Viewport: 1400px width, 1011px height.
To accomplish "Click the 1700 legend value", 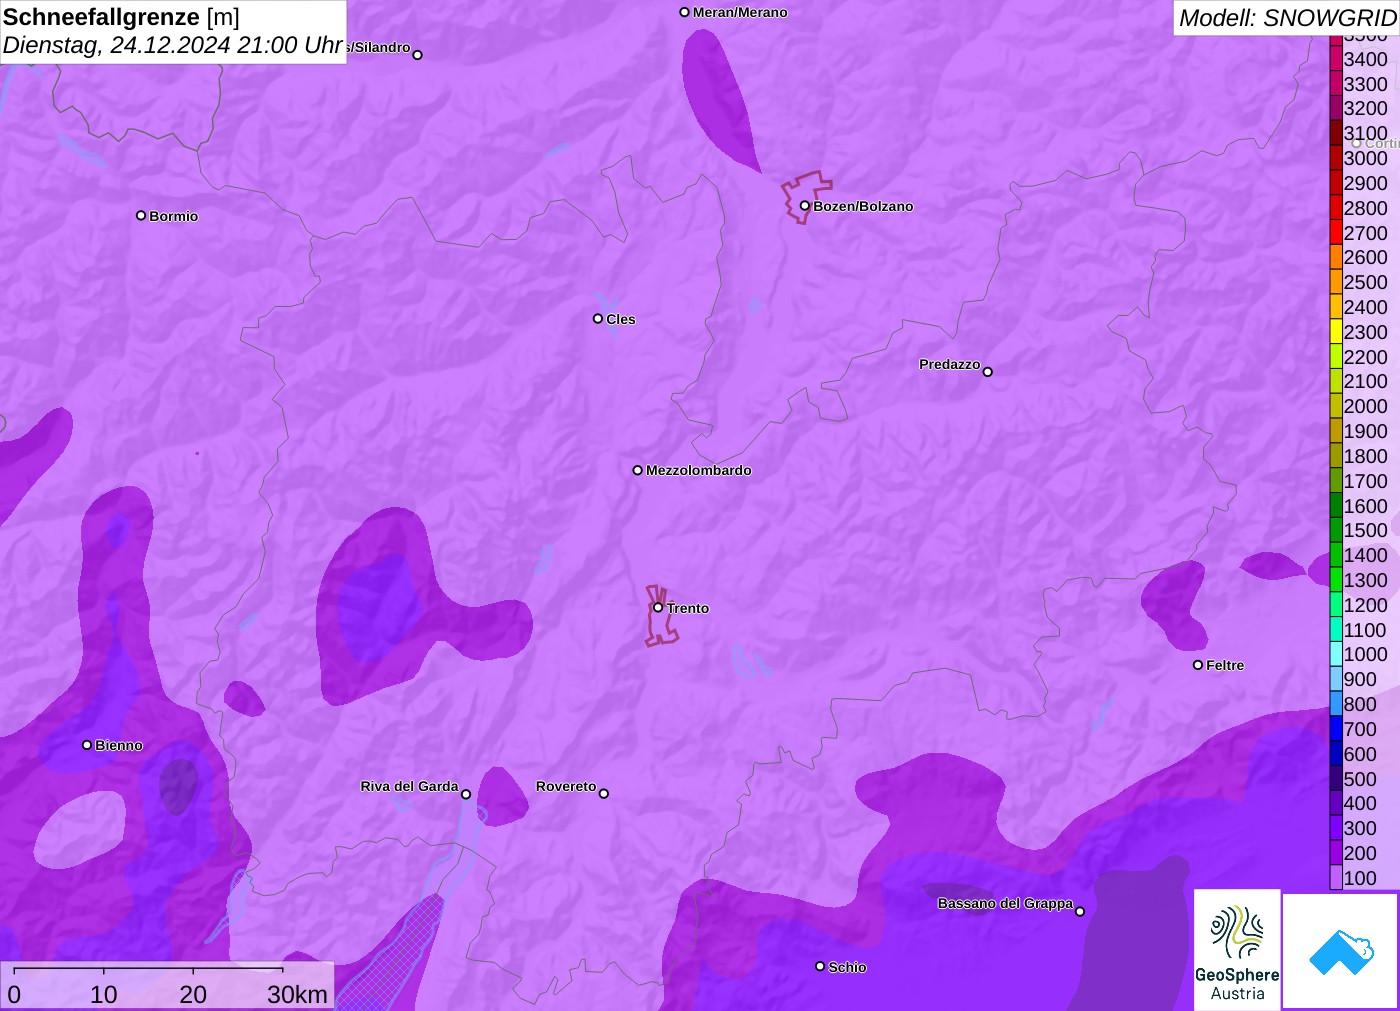I will point(1365,481).
